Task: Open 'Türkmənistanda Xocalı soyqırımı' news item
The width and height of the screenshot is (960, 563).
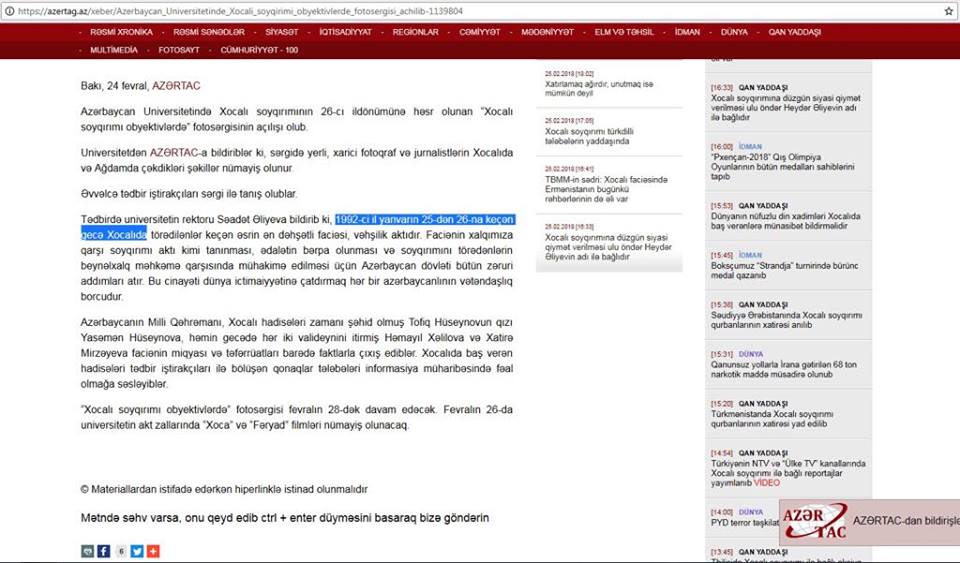Action: [771, 419]
